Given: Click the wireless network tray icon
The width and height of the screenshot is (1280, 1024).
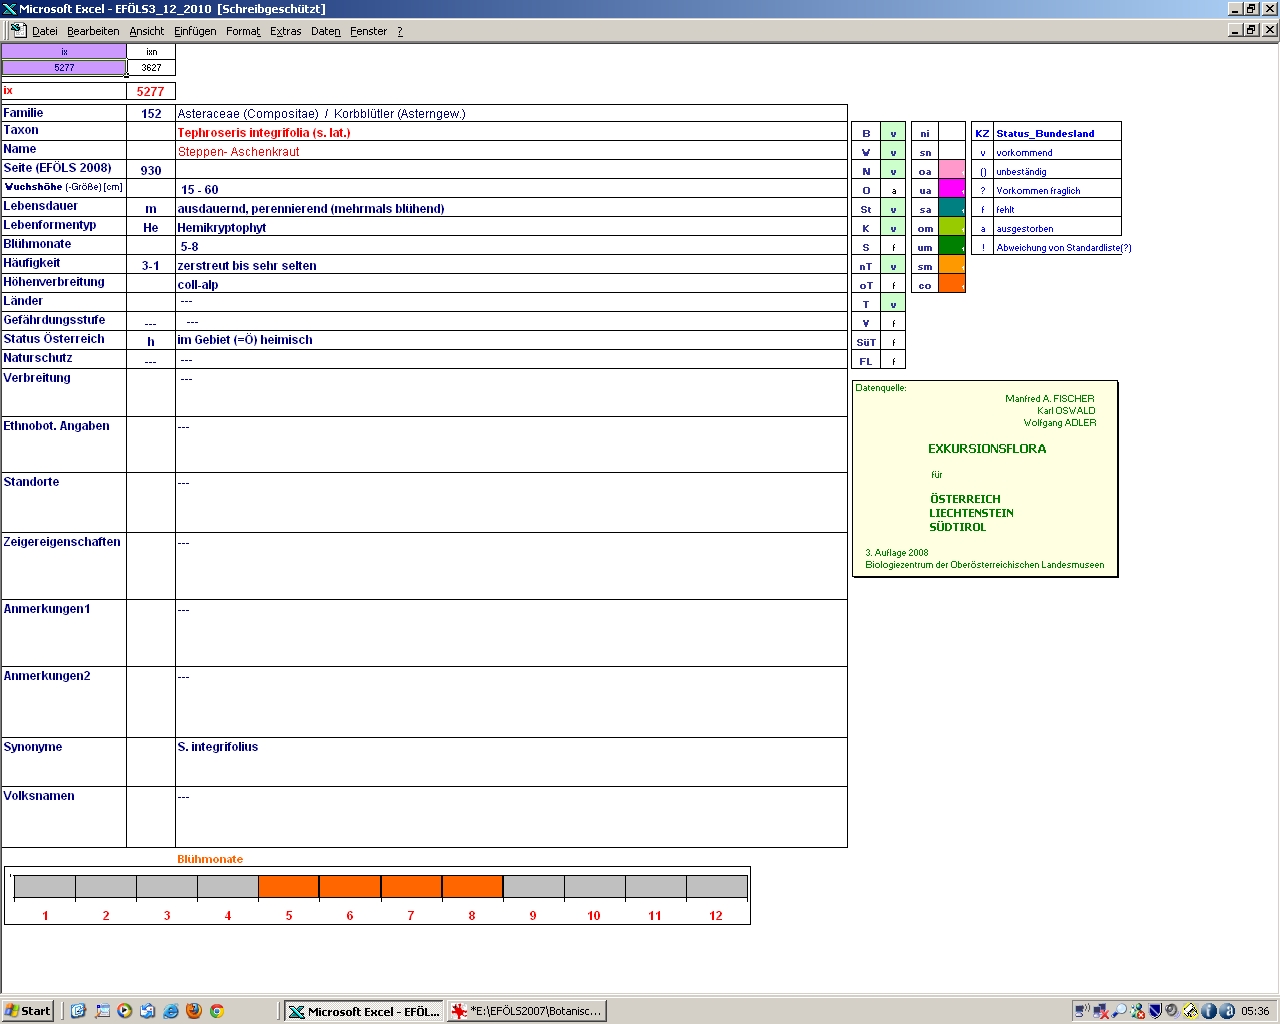Looking at the screenshot, I should pos(1082,1011).
